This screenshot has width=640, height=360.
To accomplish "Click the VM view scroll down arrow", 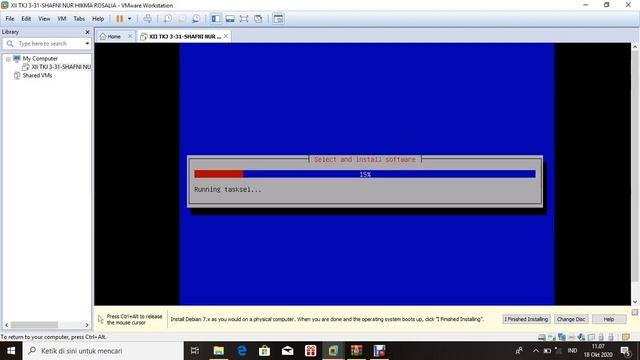I will (x=635, y=302).
